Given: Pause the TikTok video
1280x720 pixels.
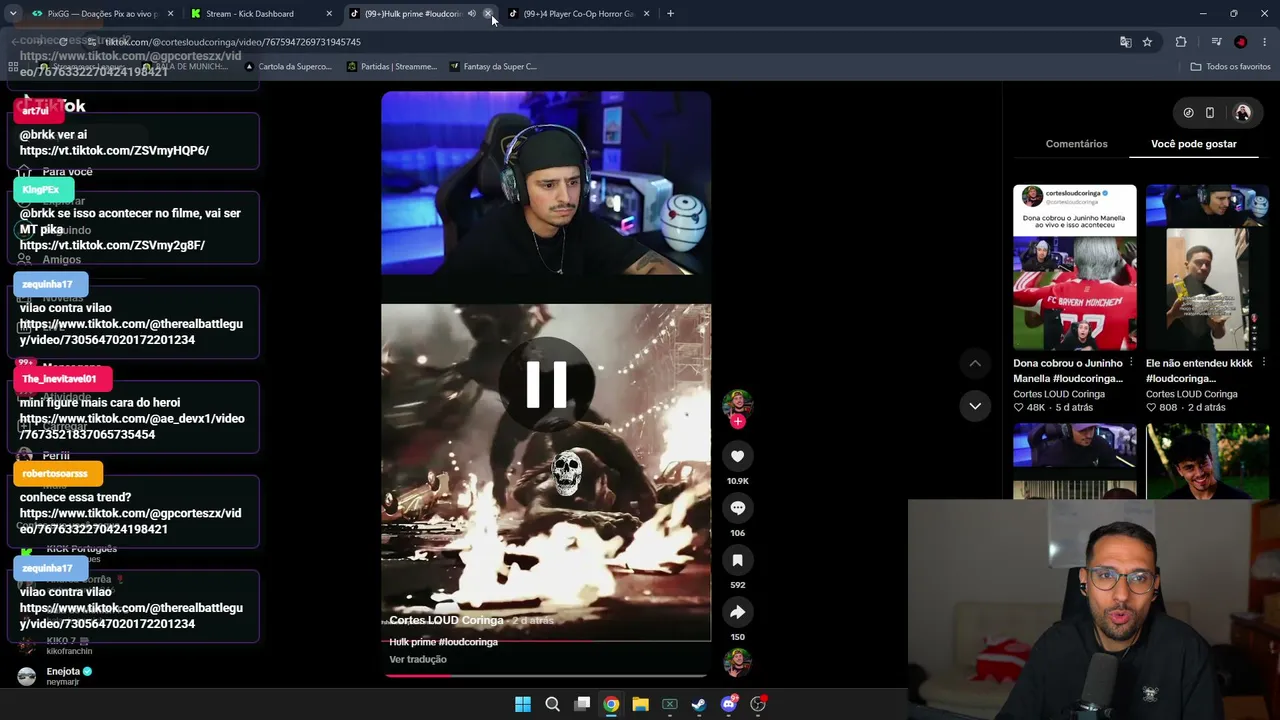Looking at the screenshot, I should pos(546,385).
